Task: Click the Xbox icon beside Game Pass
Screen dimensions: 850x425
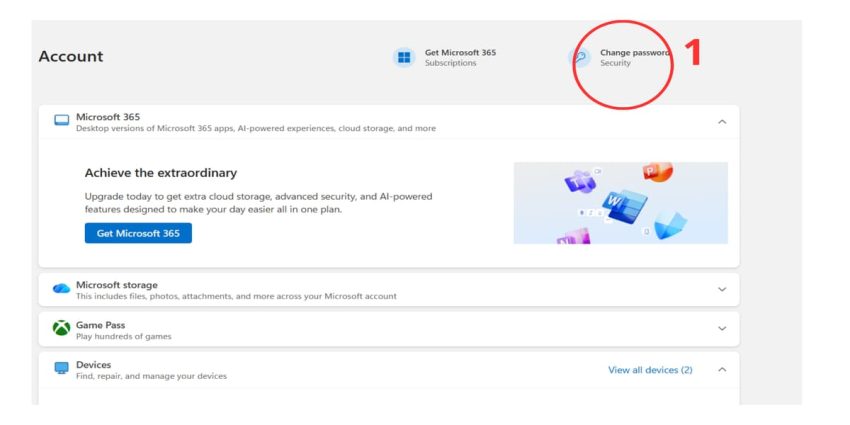Action: click(61, 329)
